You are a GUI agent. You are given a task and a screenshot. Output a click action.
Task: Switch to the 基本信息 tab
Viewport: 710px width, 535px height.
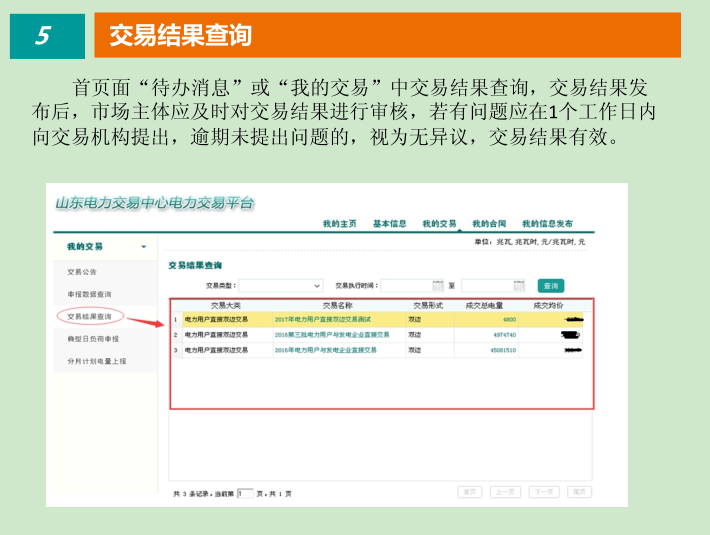[x=389, y=223]
